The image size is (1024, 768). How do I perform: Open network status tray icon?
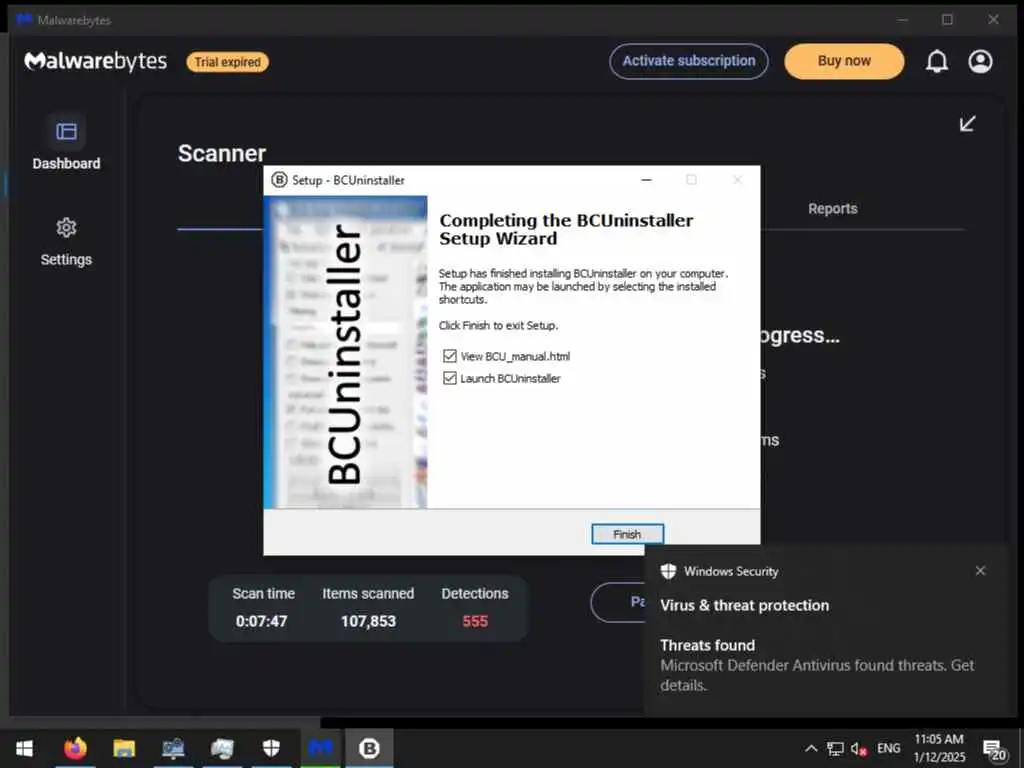[835, 748]
